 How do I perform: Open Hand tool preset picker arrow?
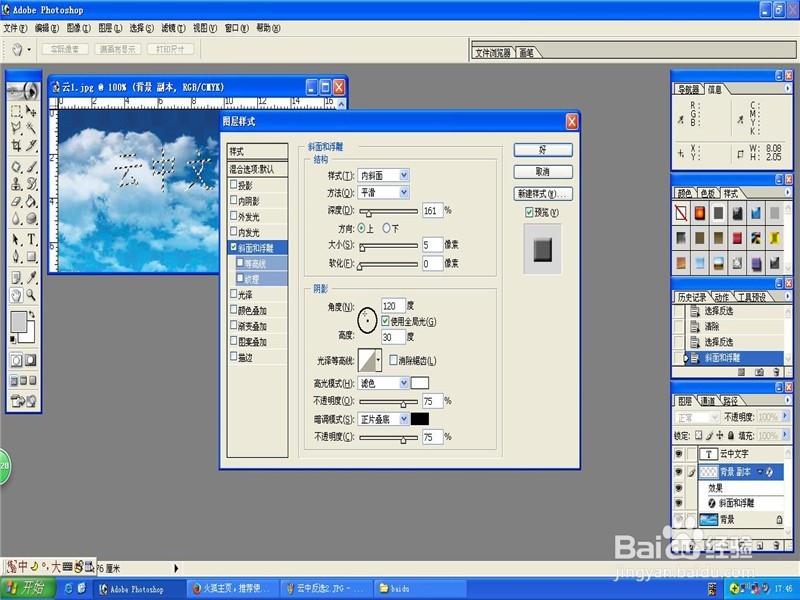pyautogui.click(x=29, y=49)
